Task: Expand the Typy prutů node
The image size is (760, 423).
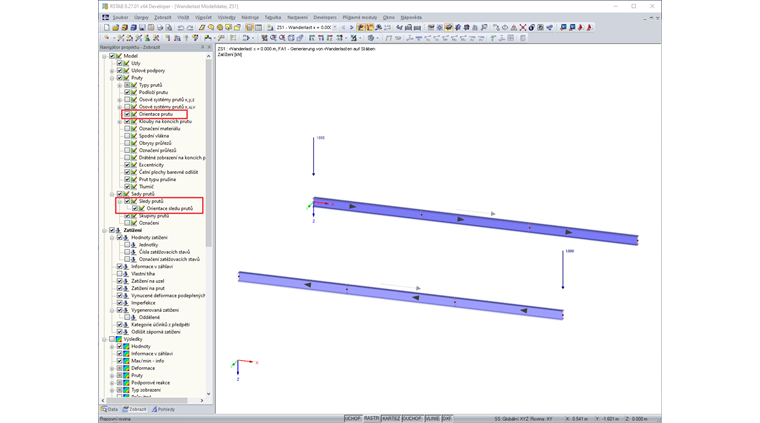Action: (120, 85)
